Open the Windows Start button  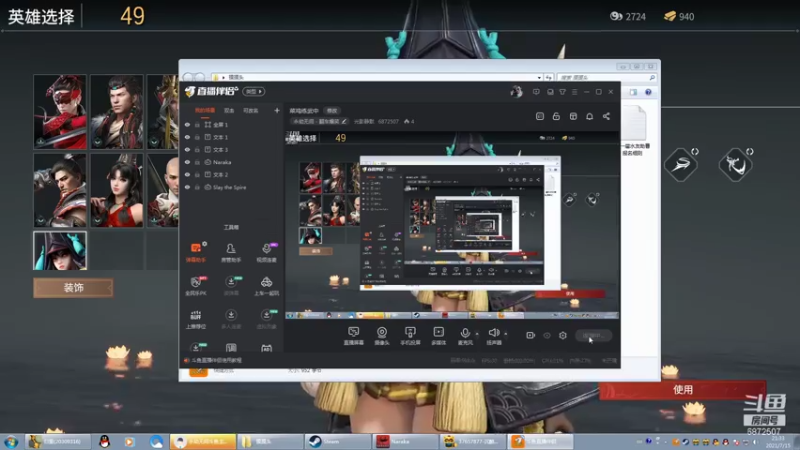pyautogui.click(x=11, y=442)
